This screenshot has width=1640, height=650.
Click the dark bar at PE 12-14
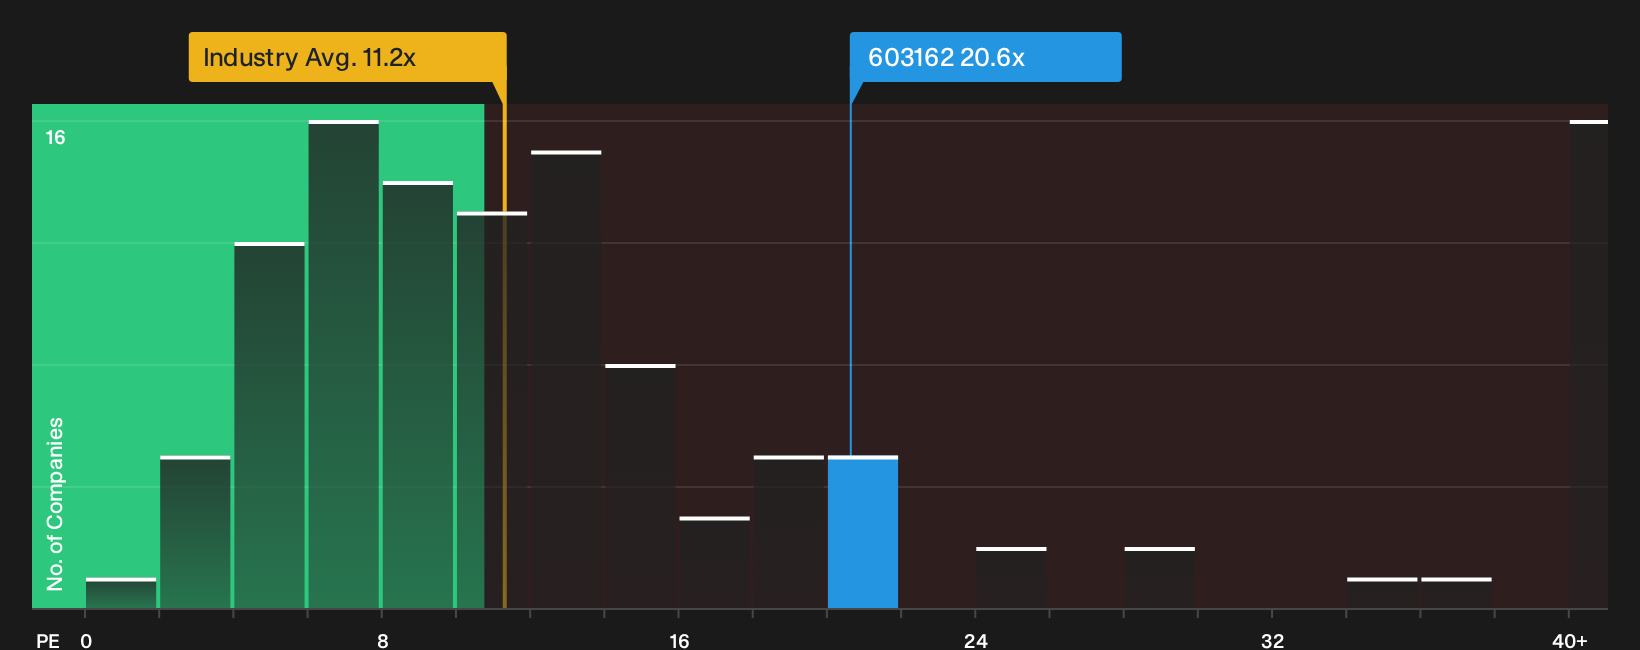566,379
